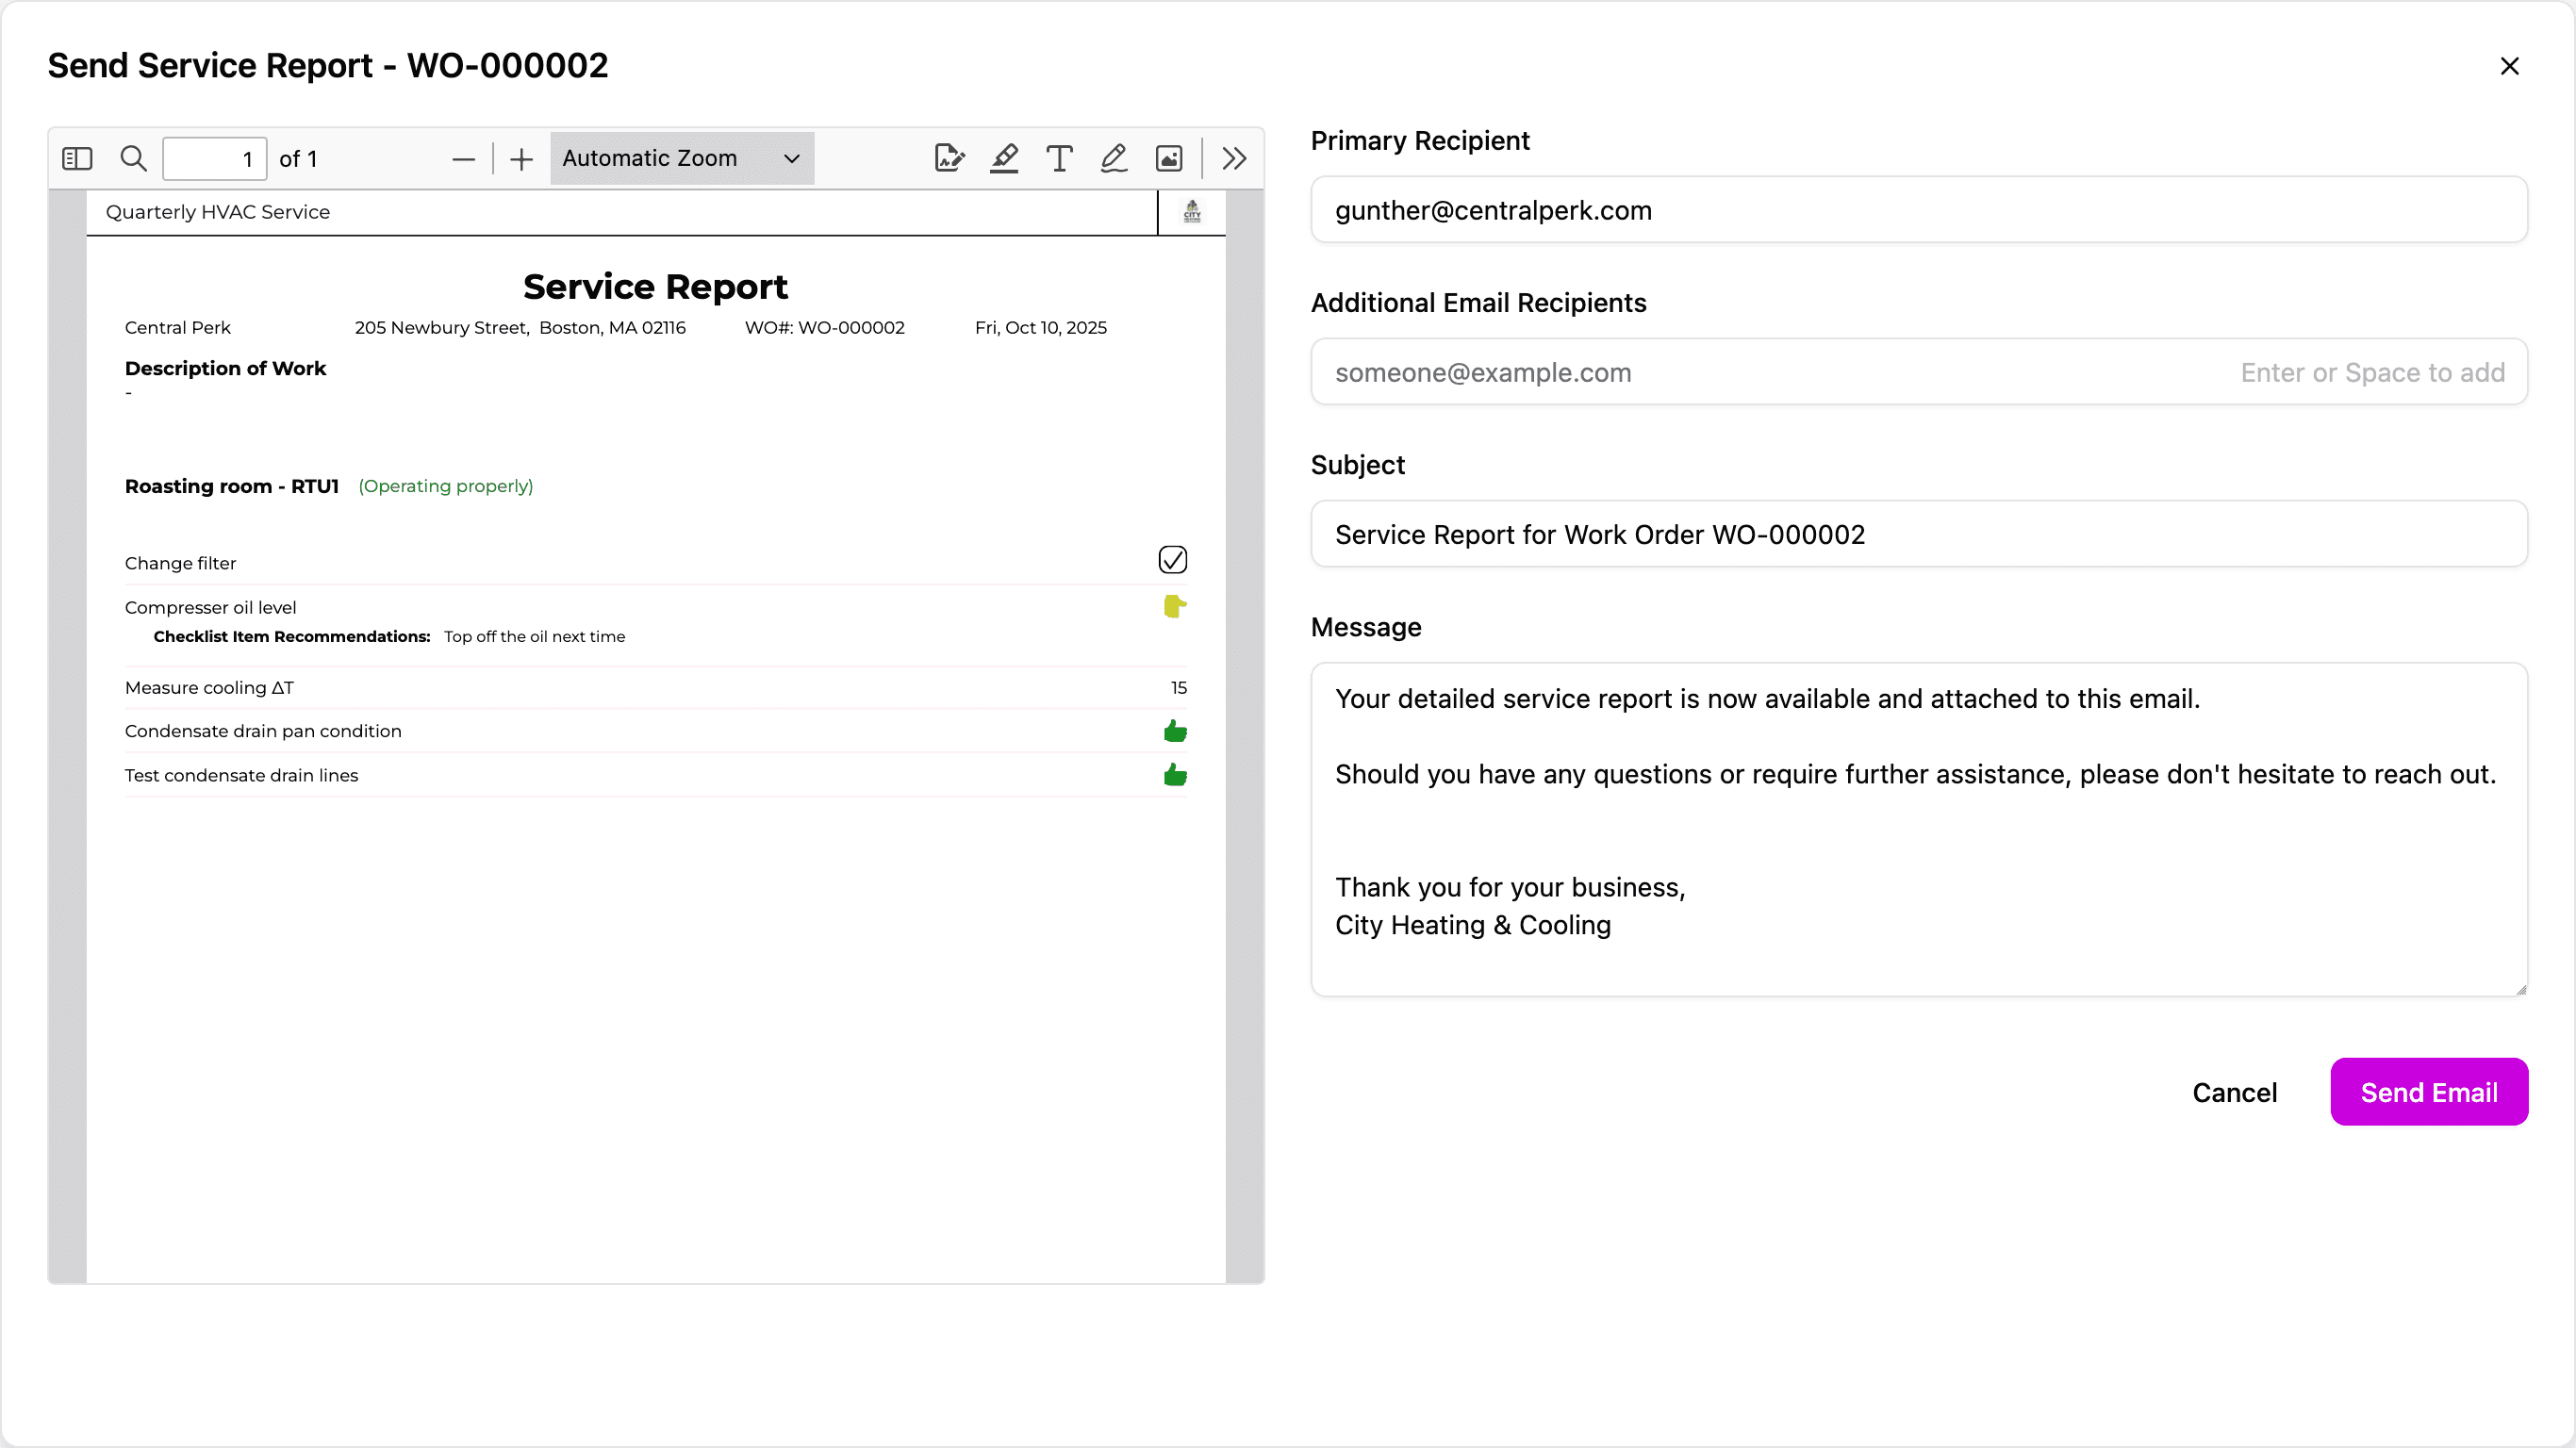Zoom in the PDF preview

coord(521,159)
